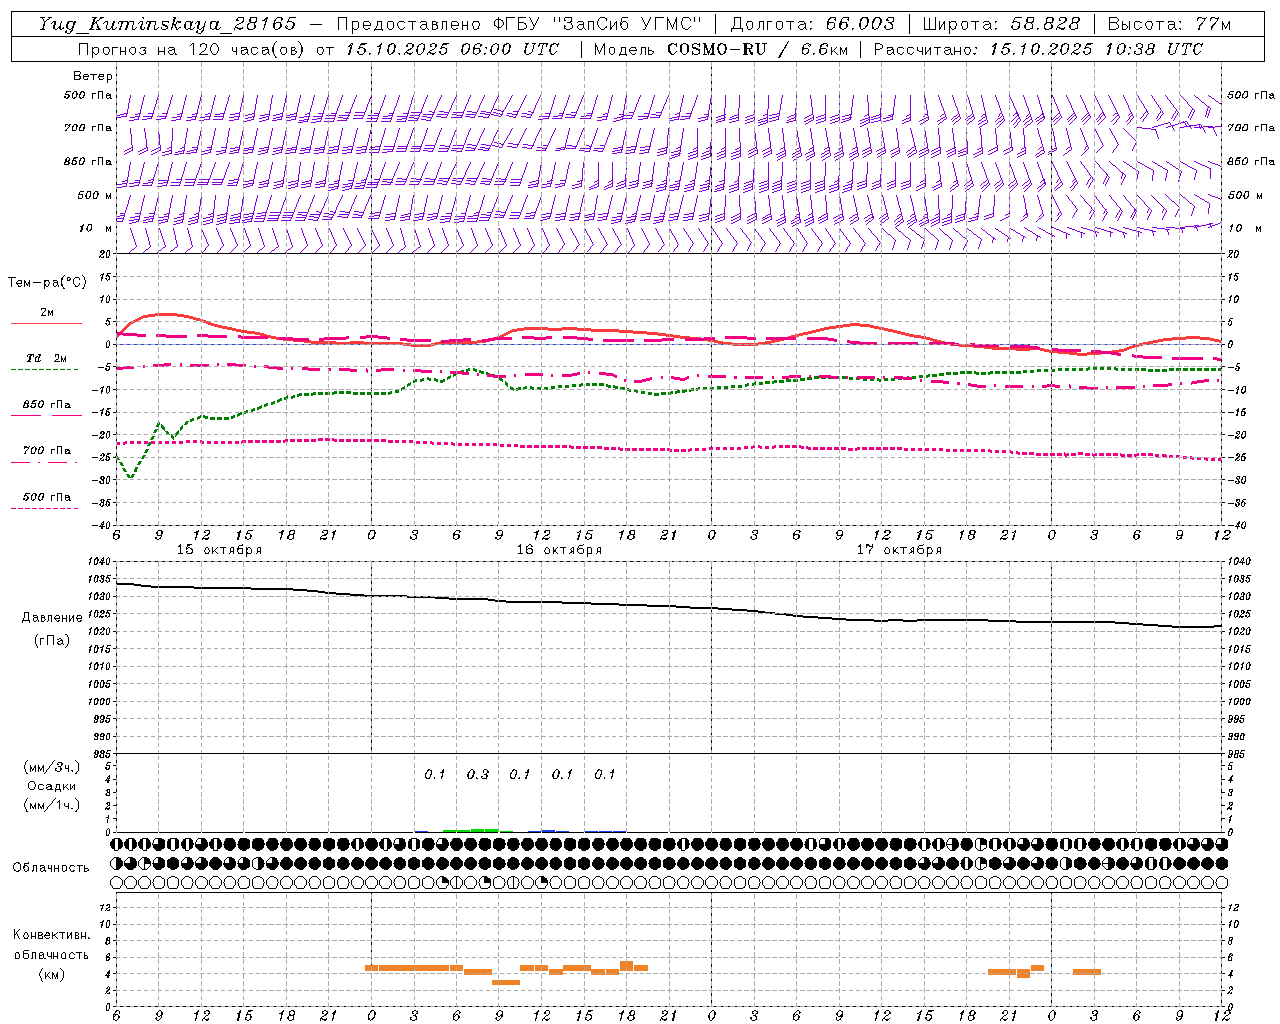1280x1024 pixels.
Task: Click the red line sample under "2м" legend
Action: (46, 324)
